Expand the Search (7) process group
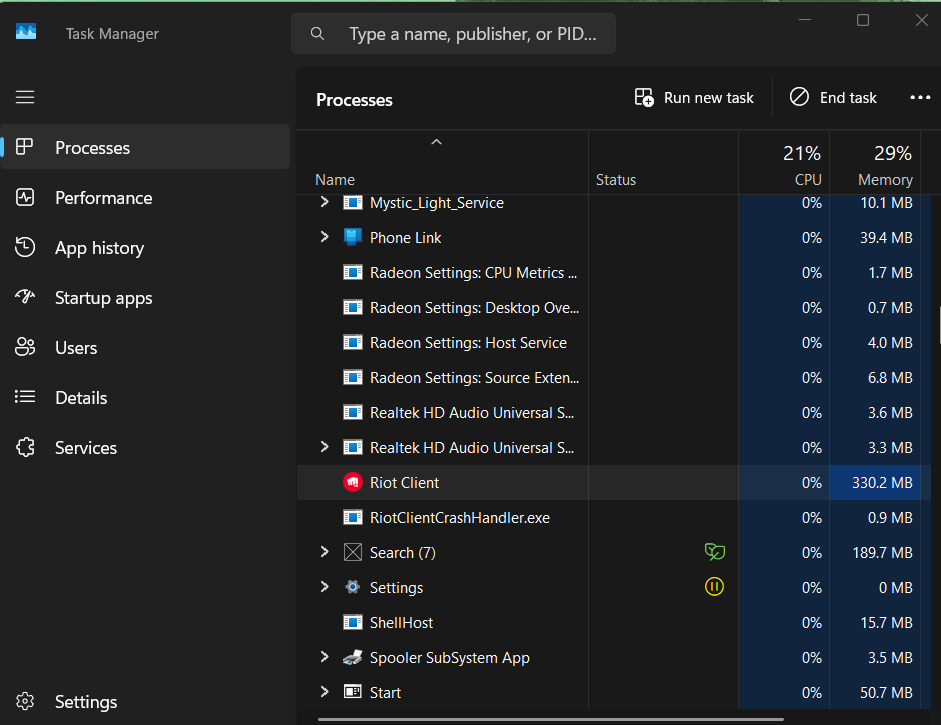941x725 pixels. [x=324, y=552]
